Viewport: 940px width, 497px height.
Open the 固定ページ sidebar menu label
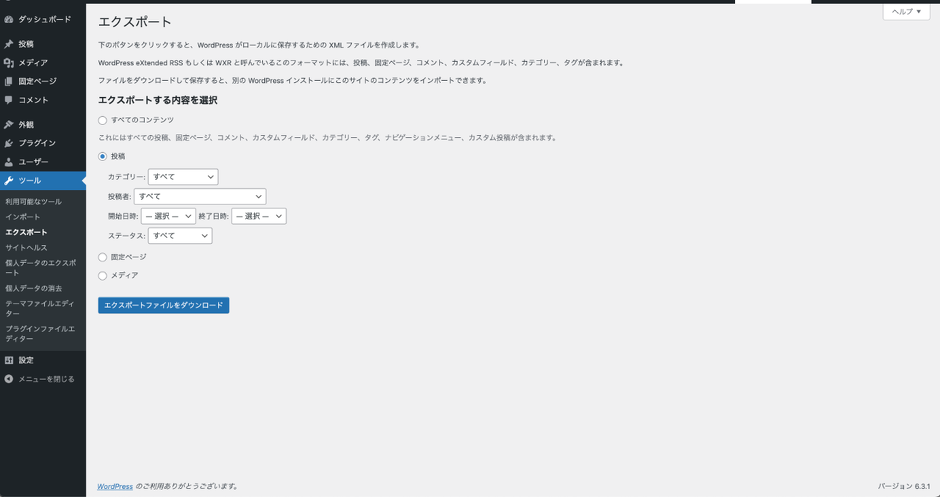coord(37,82)
